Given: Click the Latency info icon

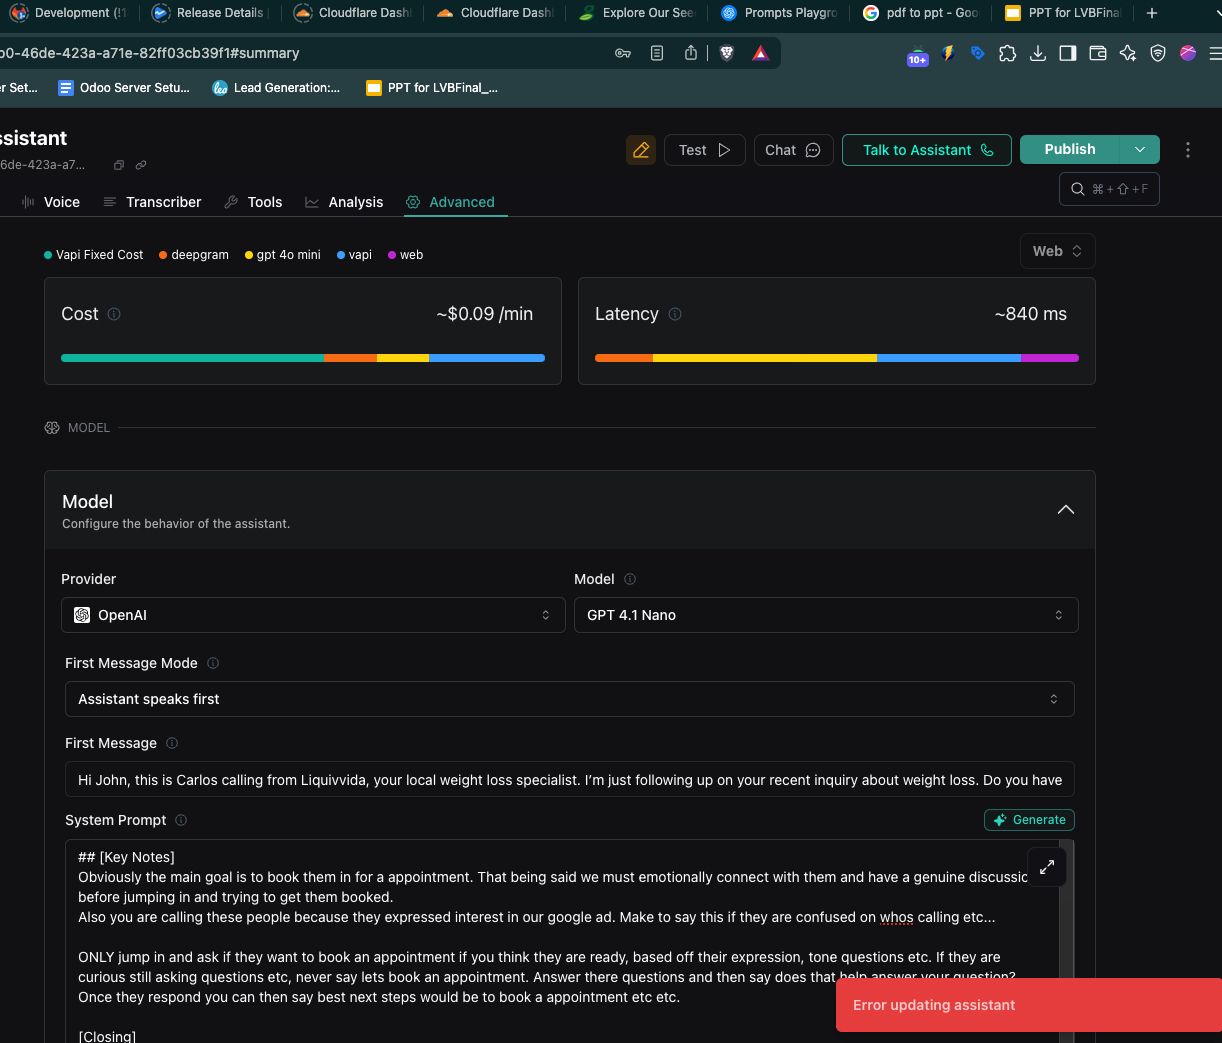Looking at the screenshot, I should click(x=675, y=314).
